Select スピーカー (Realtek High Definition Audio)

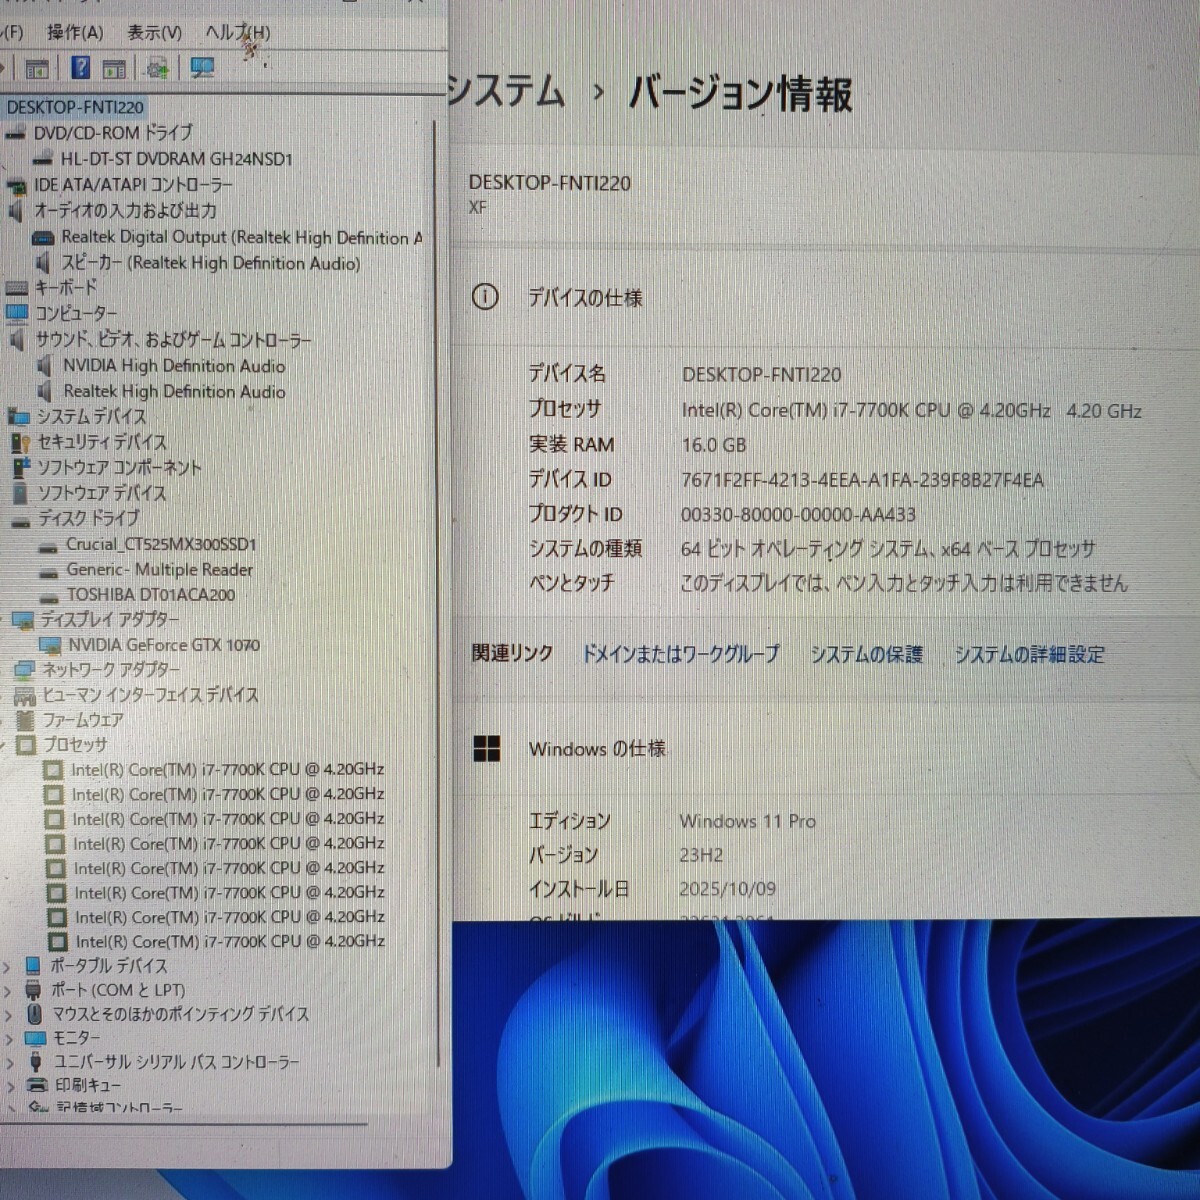click(x=211, y=263)
